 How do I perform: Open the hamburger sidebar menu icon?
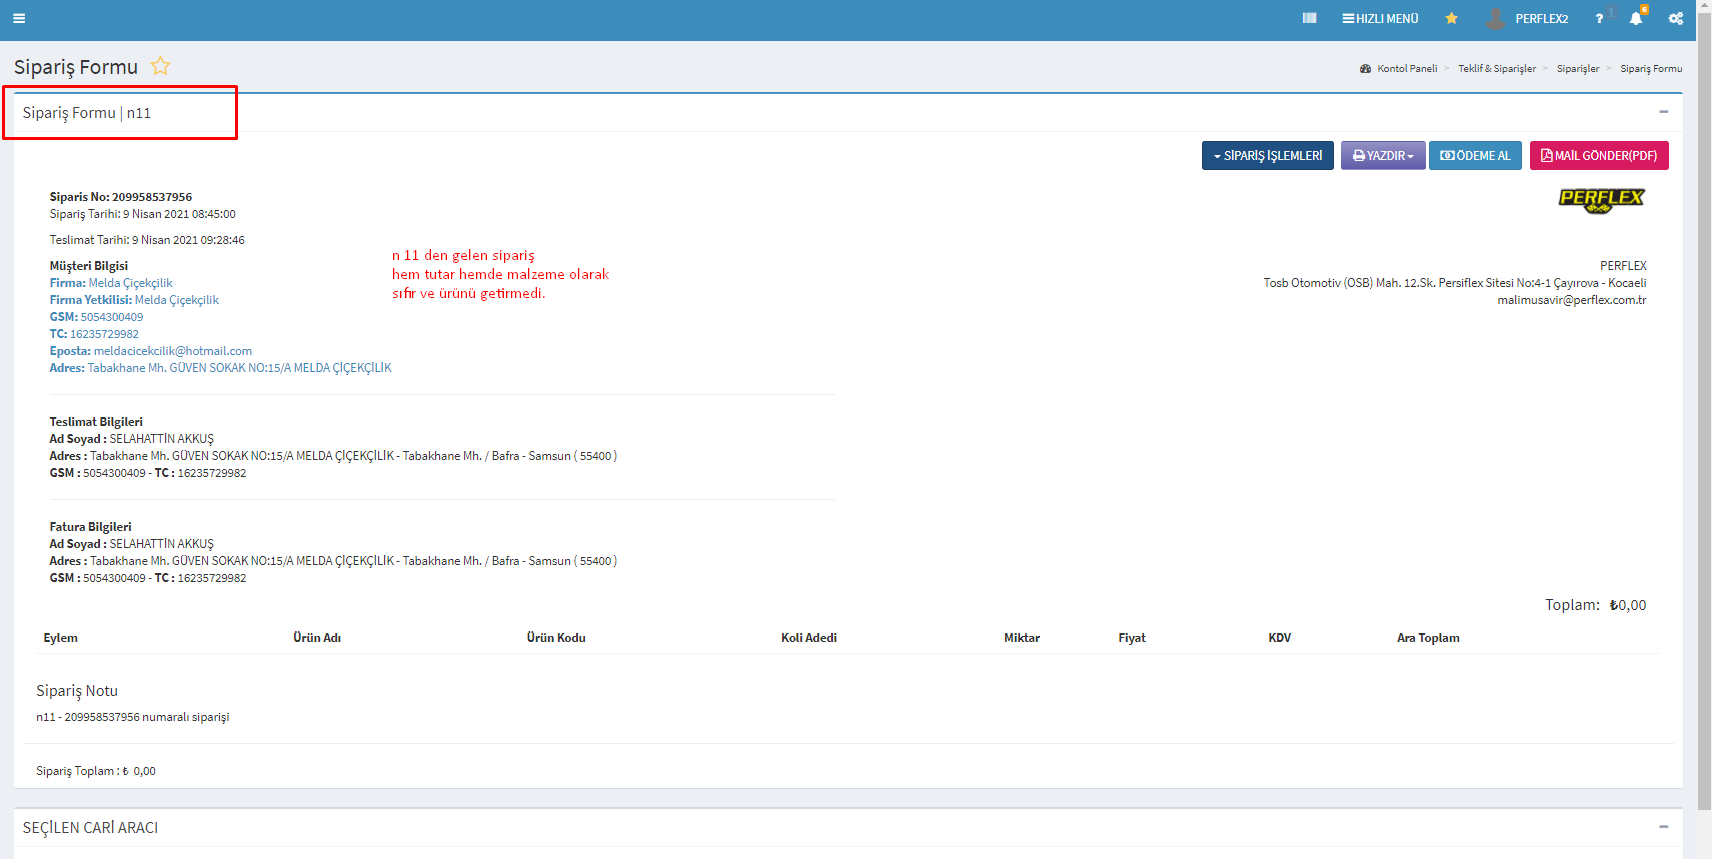[x=19, y=18]
